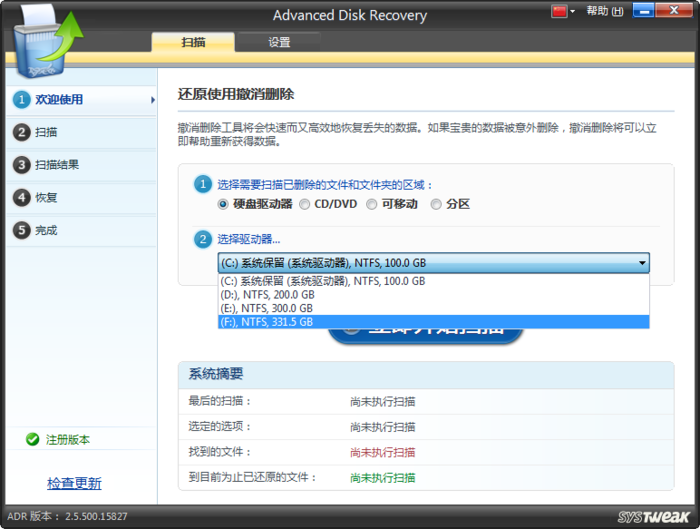Select step 5 完成 in sidebar

coord(81,230)
